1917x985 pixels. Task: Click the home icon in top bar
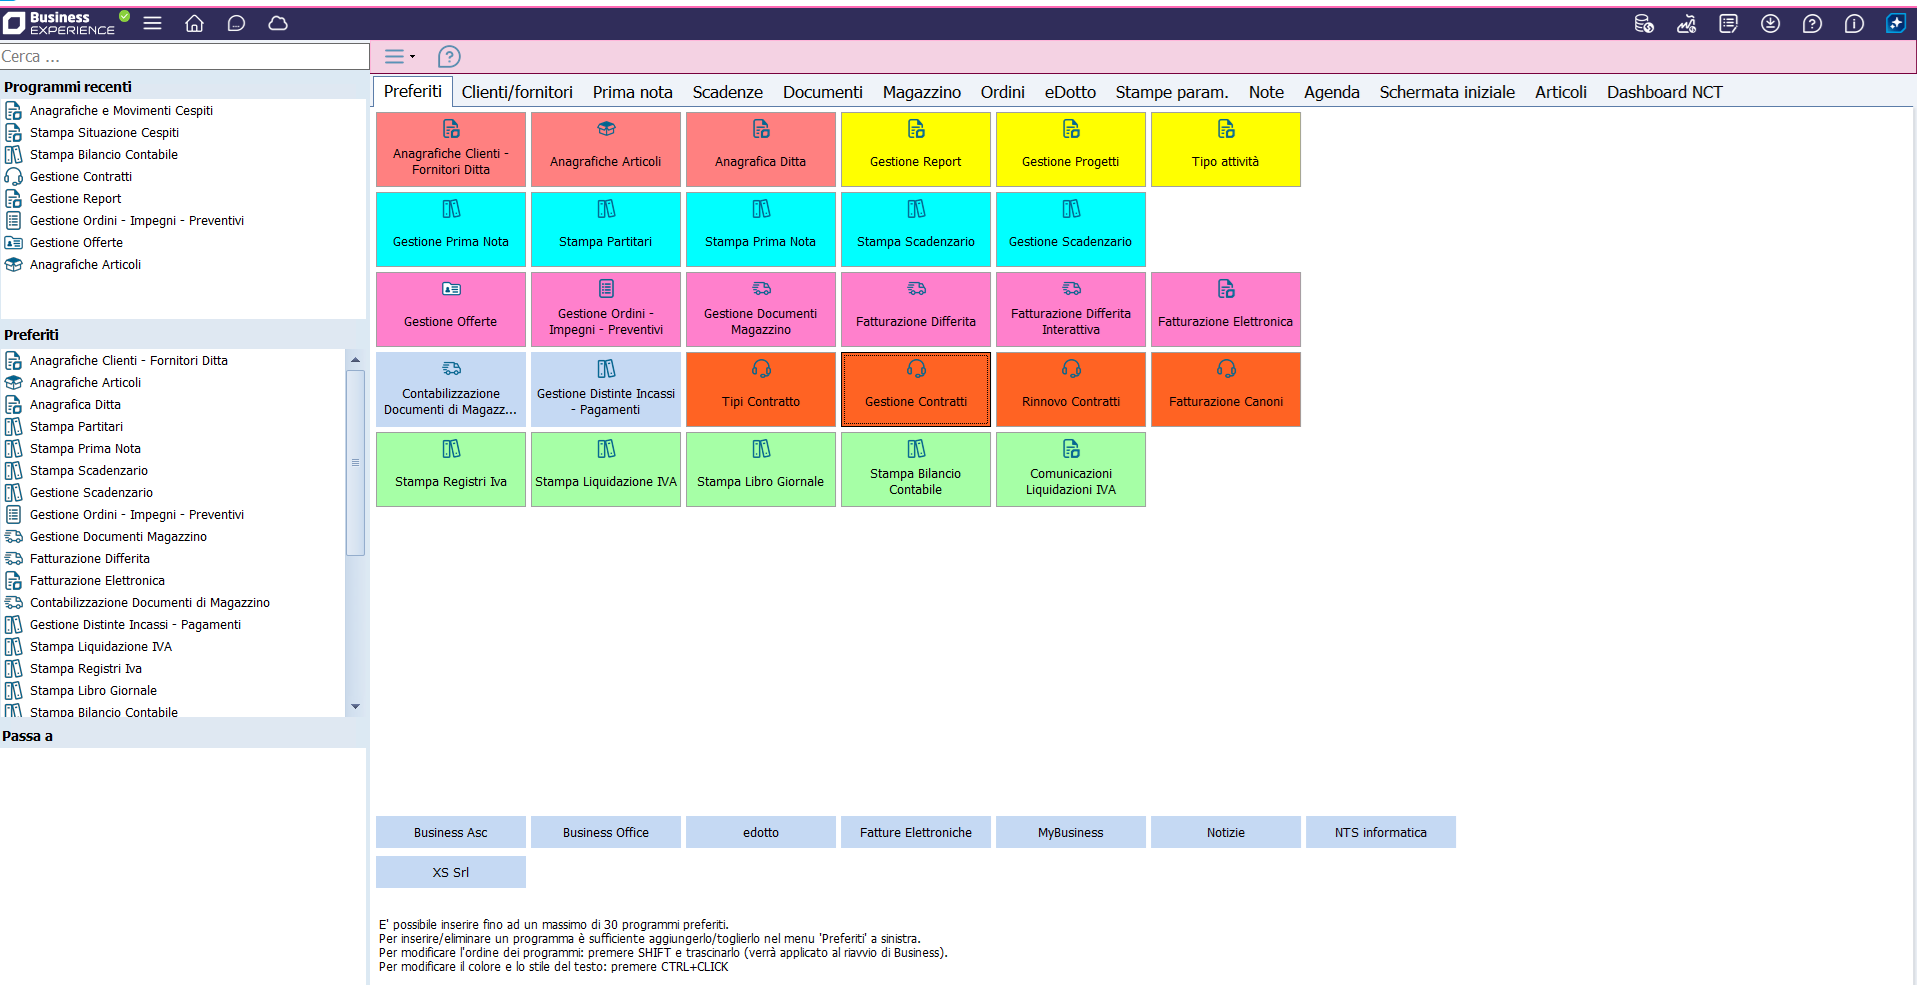pos(194,23)
